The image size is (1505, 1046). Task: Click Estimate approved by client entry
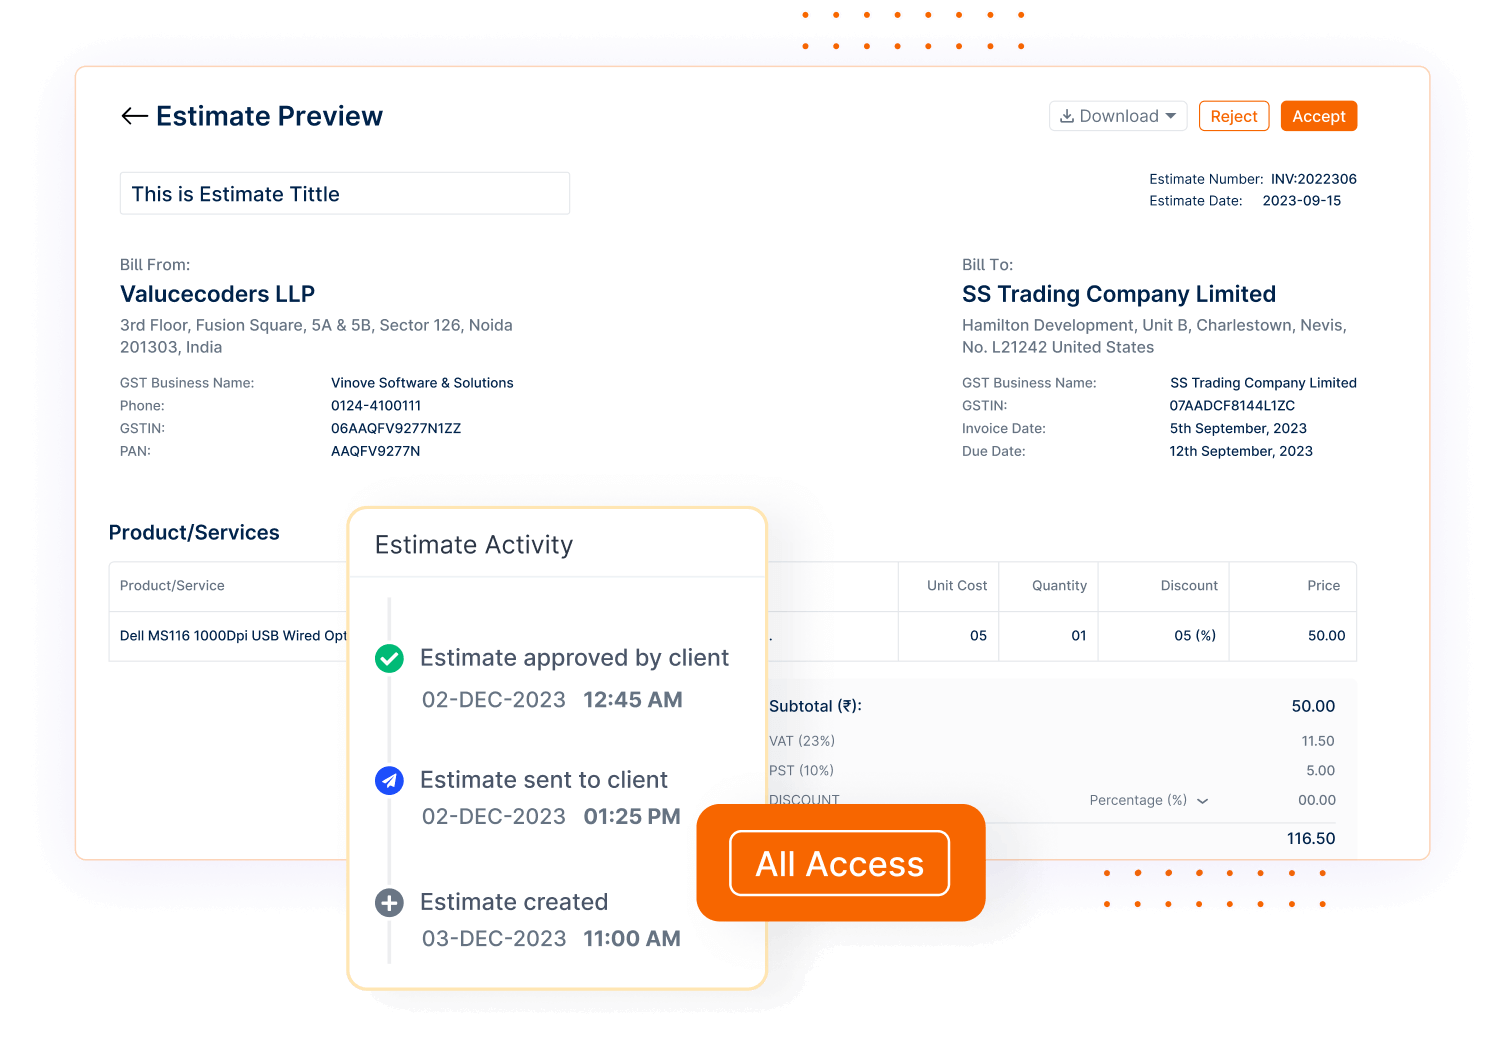click(574, 658)
